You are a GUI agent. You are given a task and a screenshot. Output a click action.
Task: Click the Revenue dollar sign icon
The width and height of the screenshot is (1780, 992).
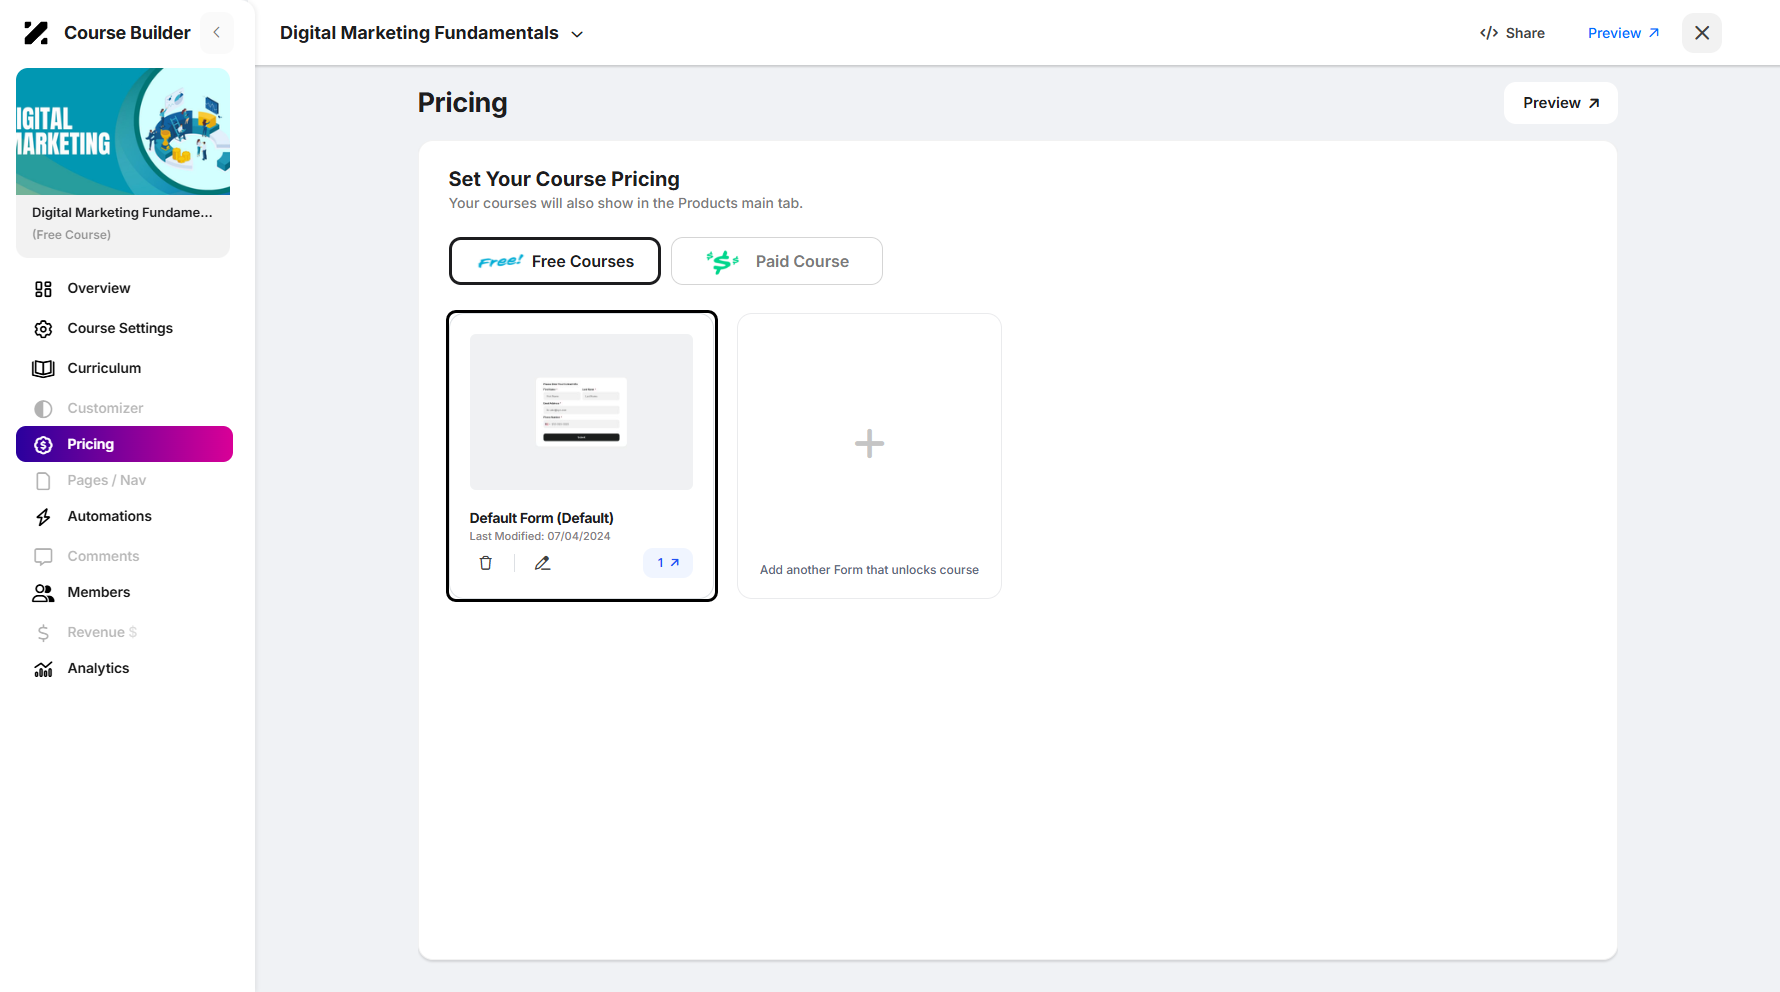point(43,633)
